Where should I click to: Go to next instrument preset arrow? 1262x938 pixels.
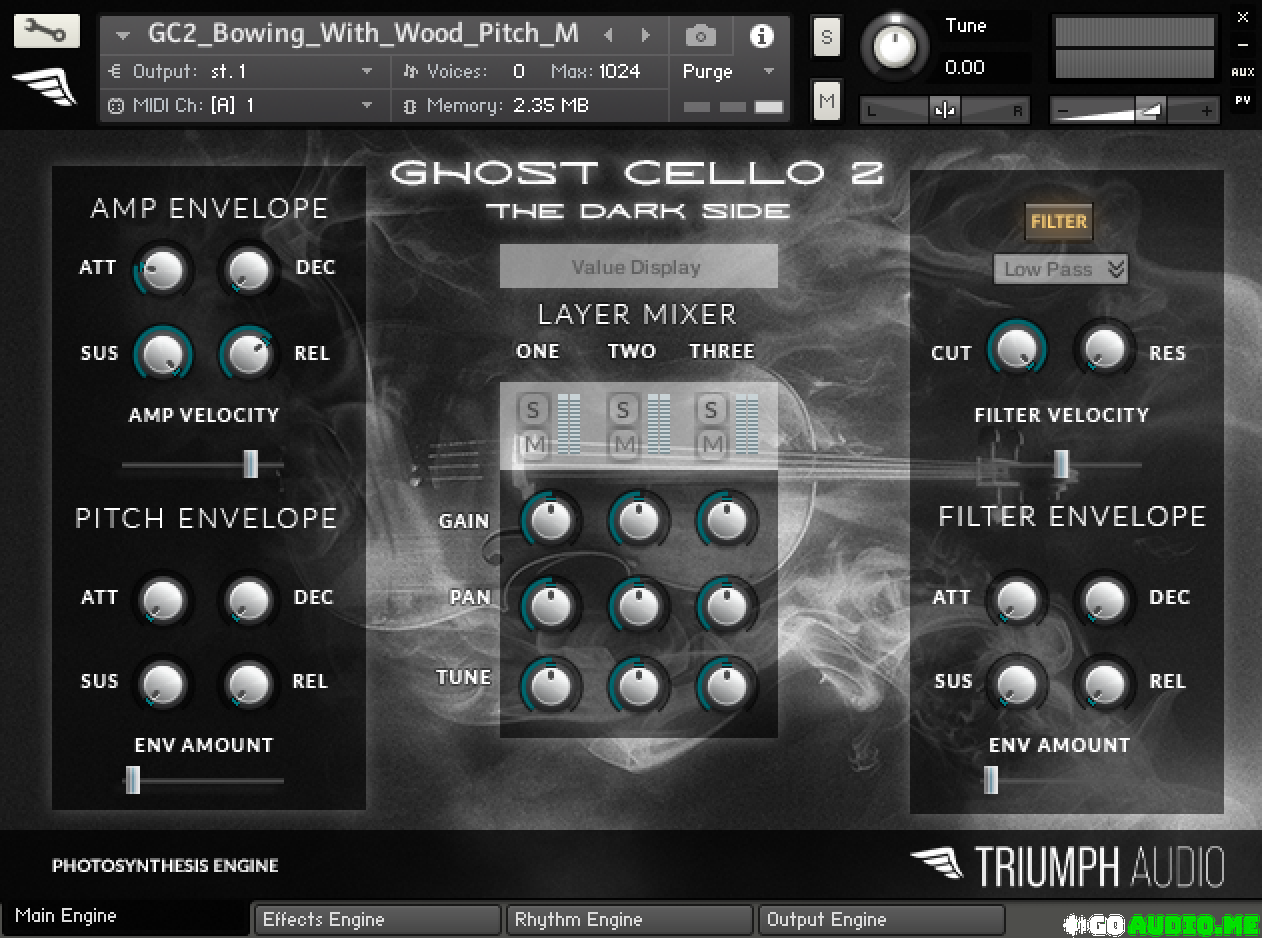click(x=645, y=35)
